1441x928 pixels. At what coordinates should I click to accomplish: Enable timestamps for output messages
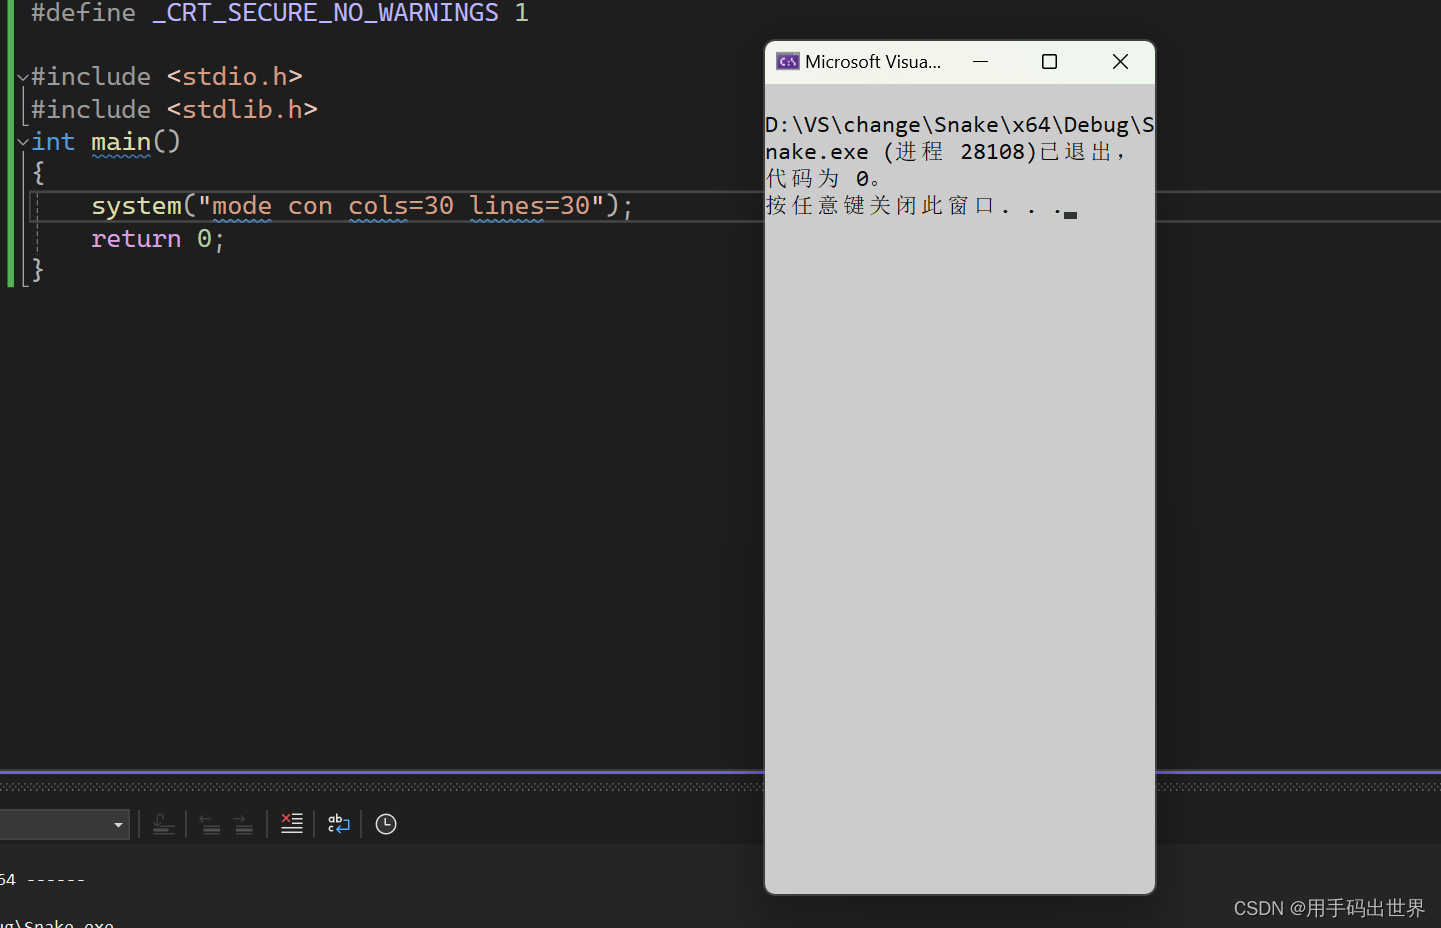point(385,823)
